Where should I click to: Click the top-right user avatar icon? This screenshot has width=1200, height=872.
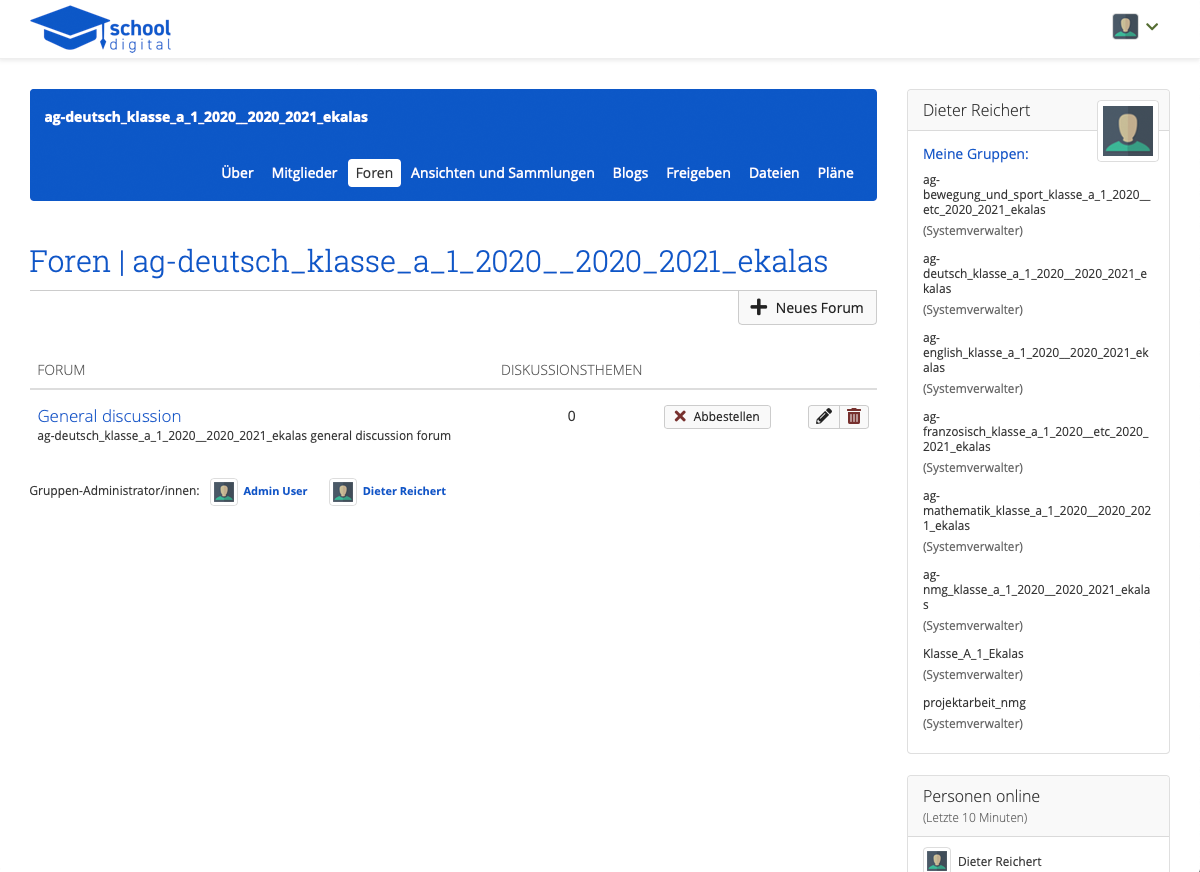pyautogui.click(x=1125, y=27)
